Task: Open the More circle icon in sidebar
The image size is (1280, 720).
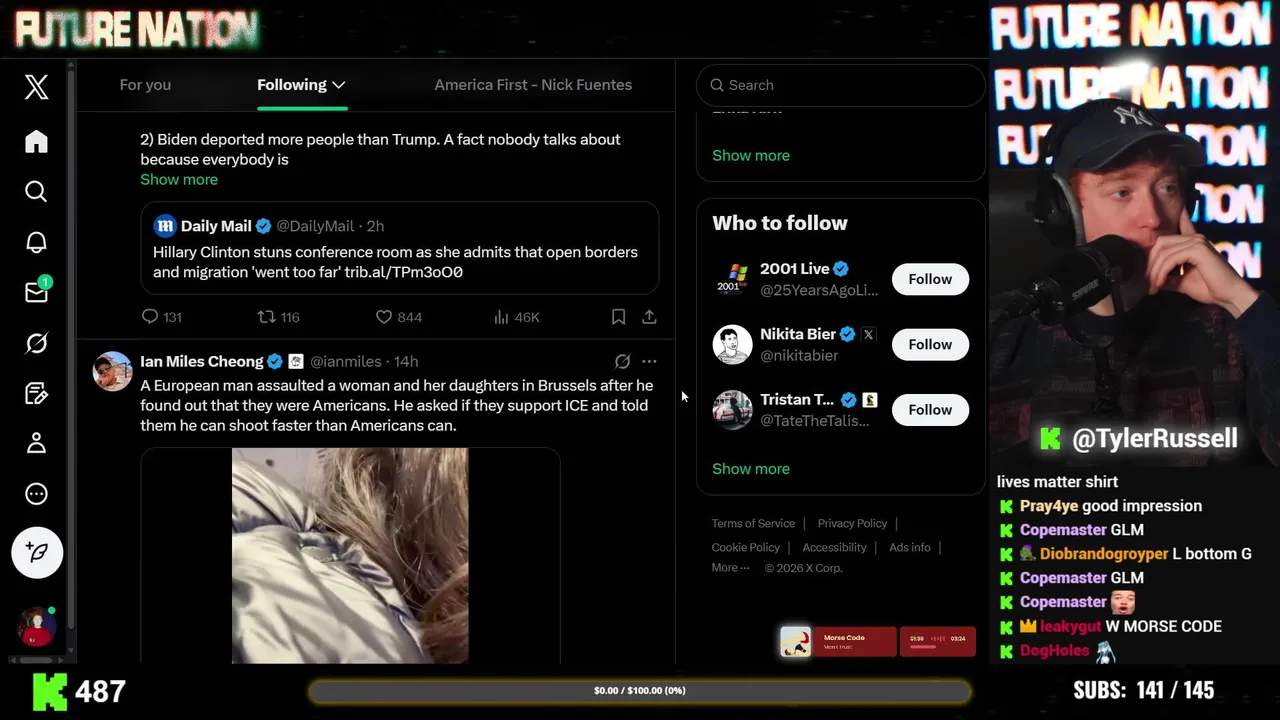Action: [x=36, y=494]
